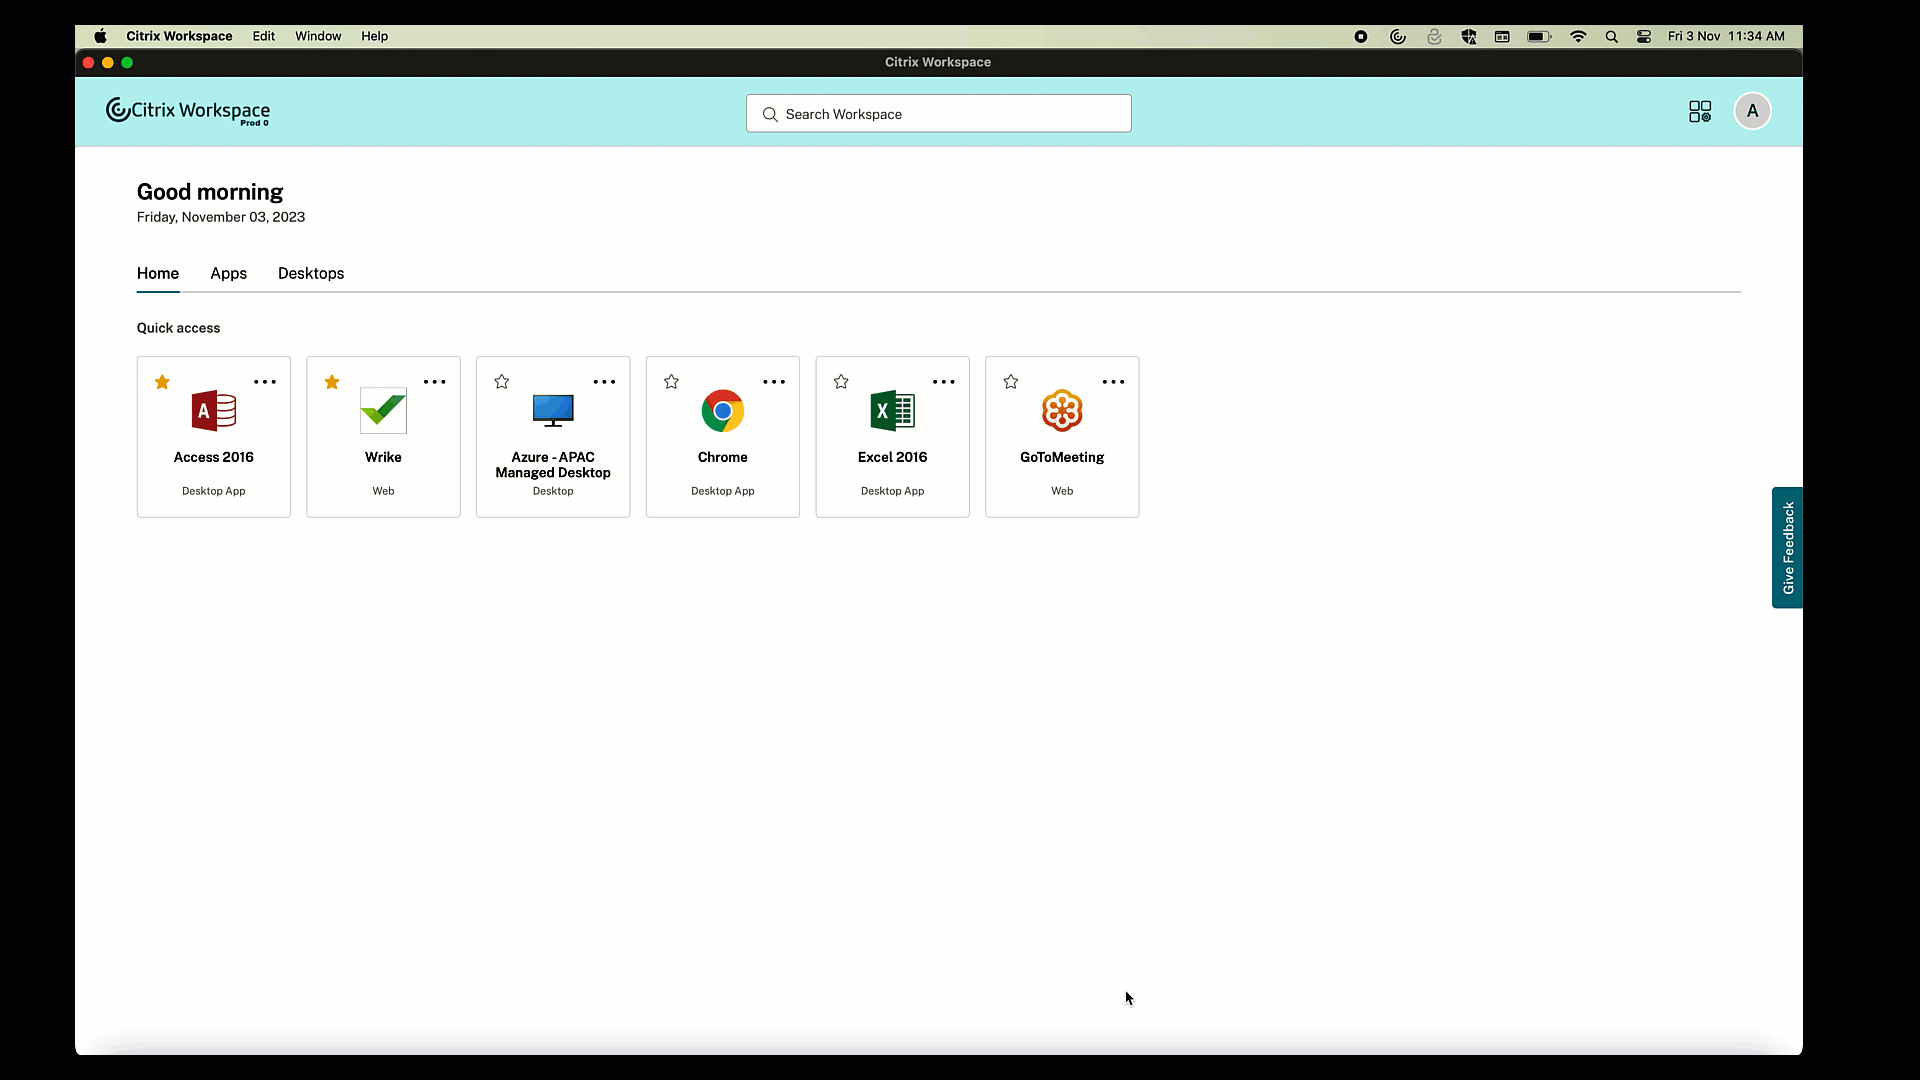Image resolution: width=1920 pixels, height=1080 pixels.
Task: Unfavorite Access 2016 using its star
Action: coord(162,382)
